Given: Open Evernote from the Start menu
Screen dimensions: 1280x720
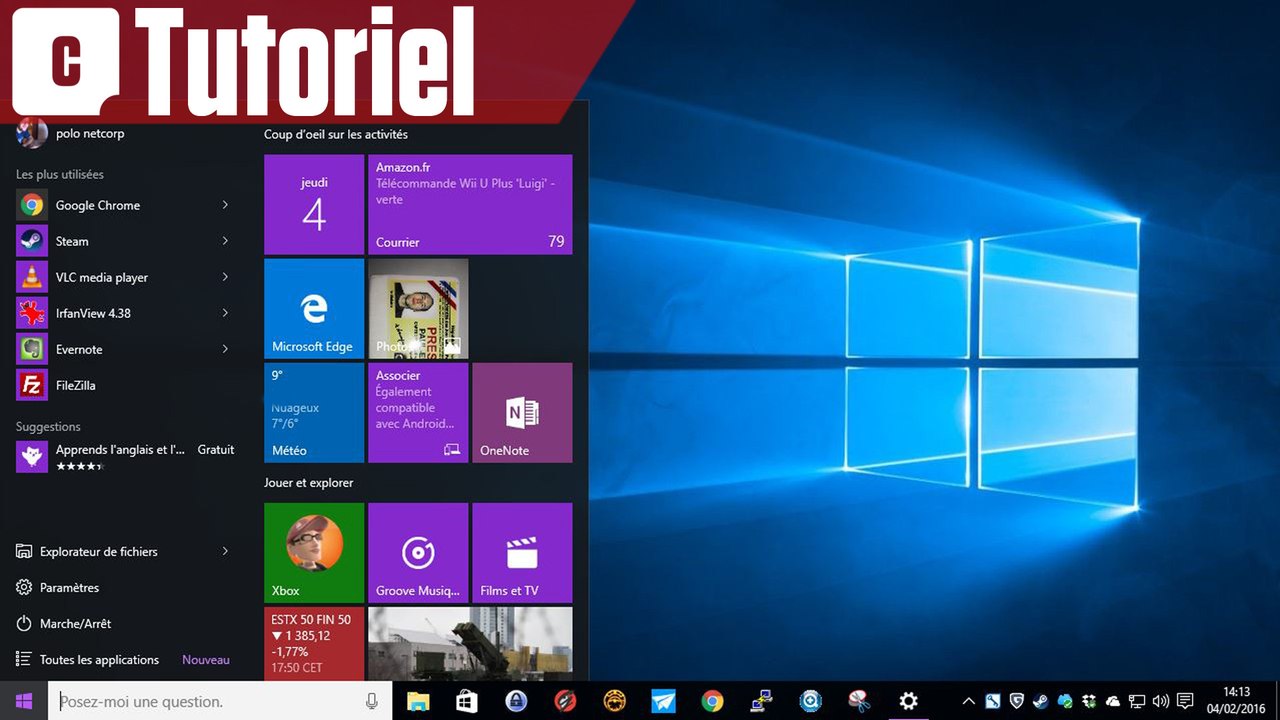Looking at the screenshot, I should point(124,349).
